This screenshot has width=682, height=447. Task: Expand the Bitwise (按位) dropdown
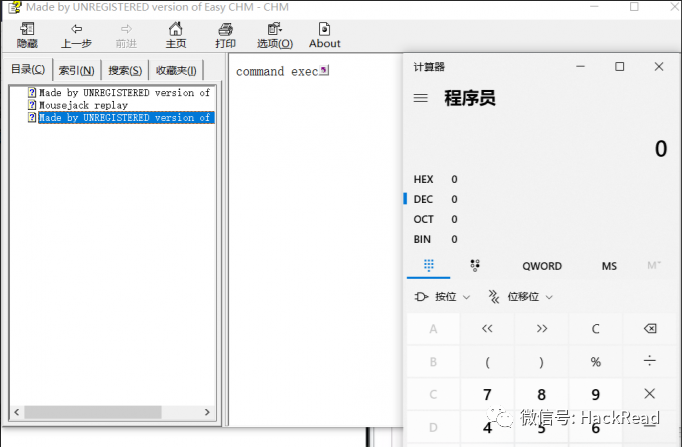442,297
